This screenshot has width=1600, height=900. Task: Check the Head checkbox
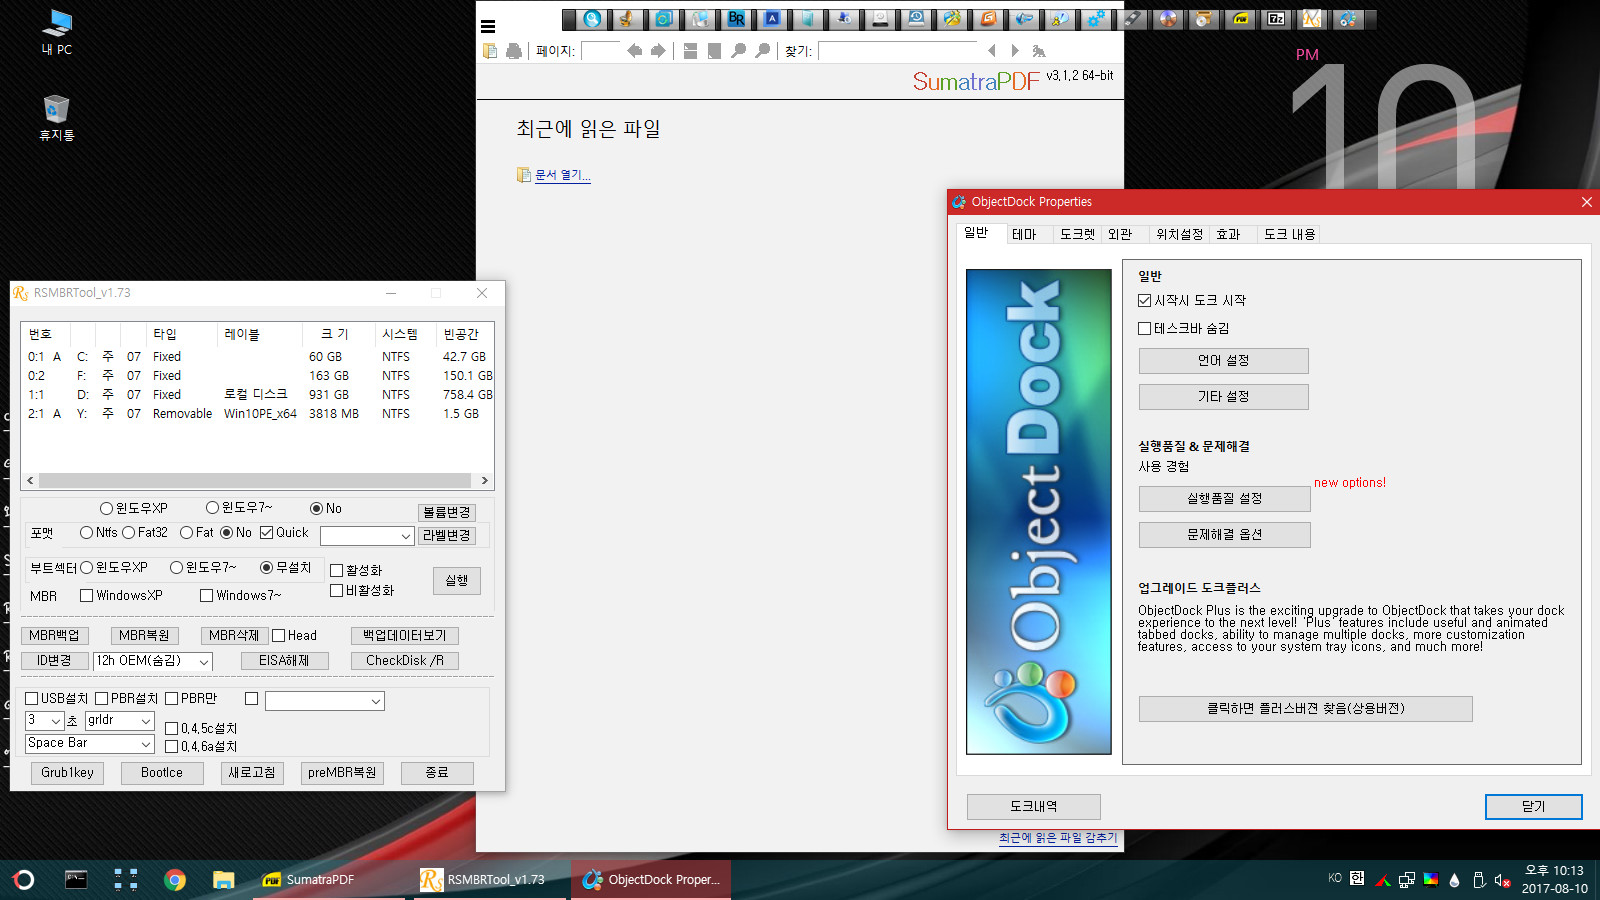click(279, 636)
